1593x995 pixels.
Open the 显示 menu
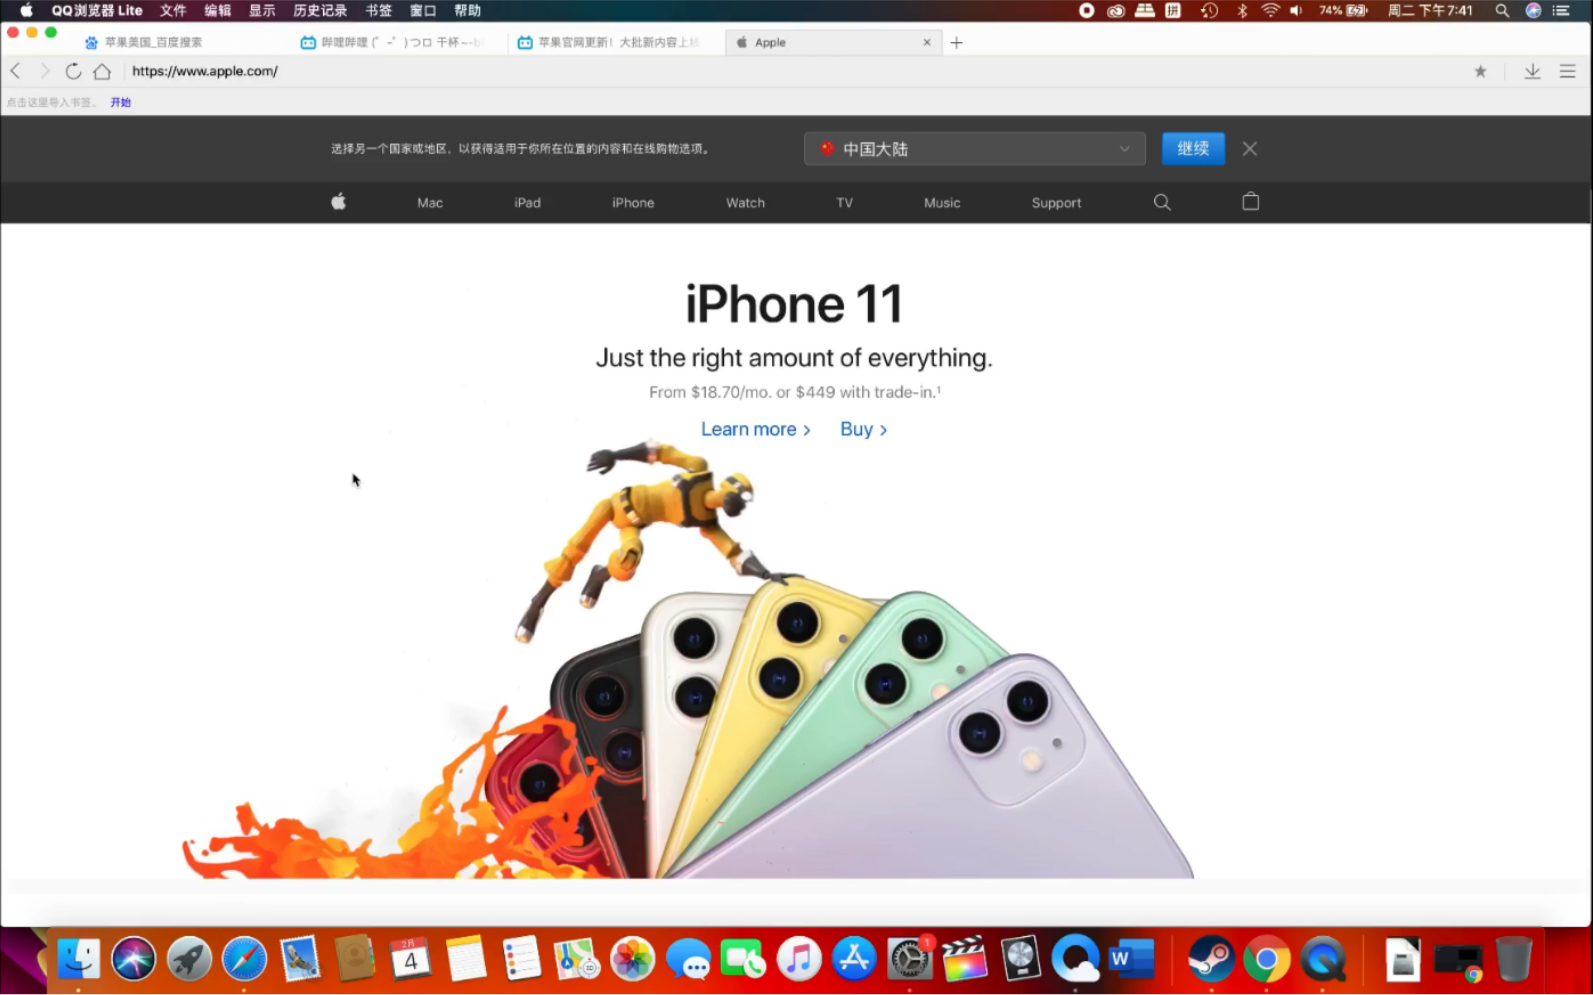coord(262,10)
